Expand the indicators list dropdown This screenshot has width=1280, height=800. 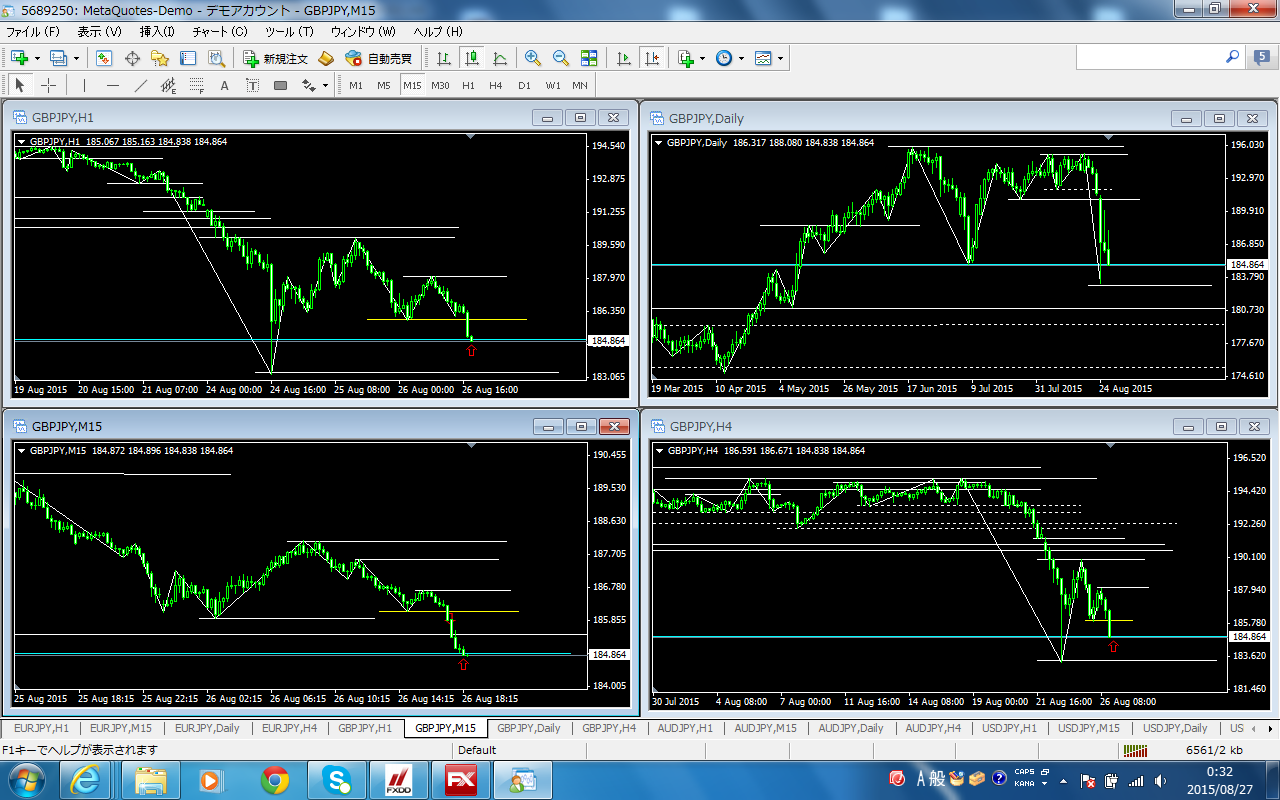point(703,58)
